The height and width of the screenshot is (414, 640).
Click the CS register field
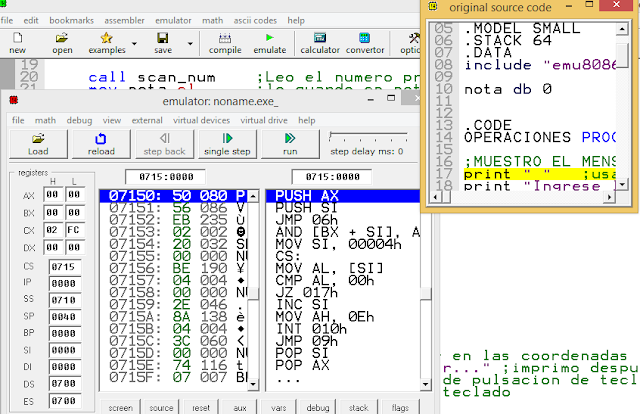point(63,267)
